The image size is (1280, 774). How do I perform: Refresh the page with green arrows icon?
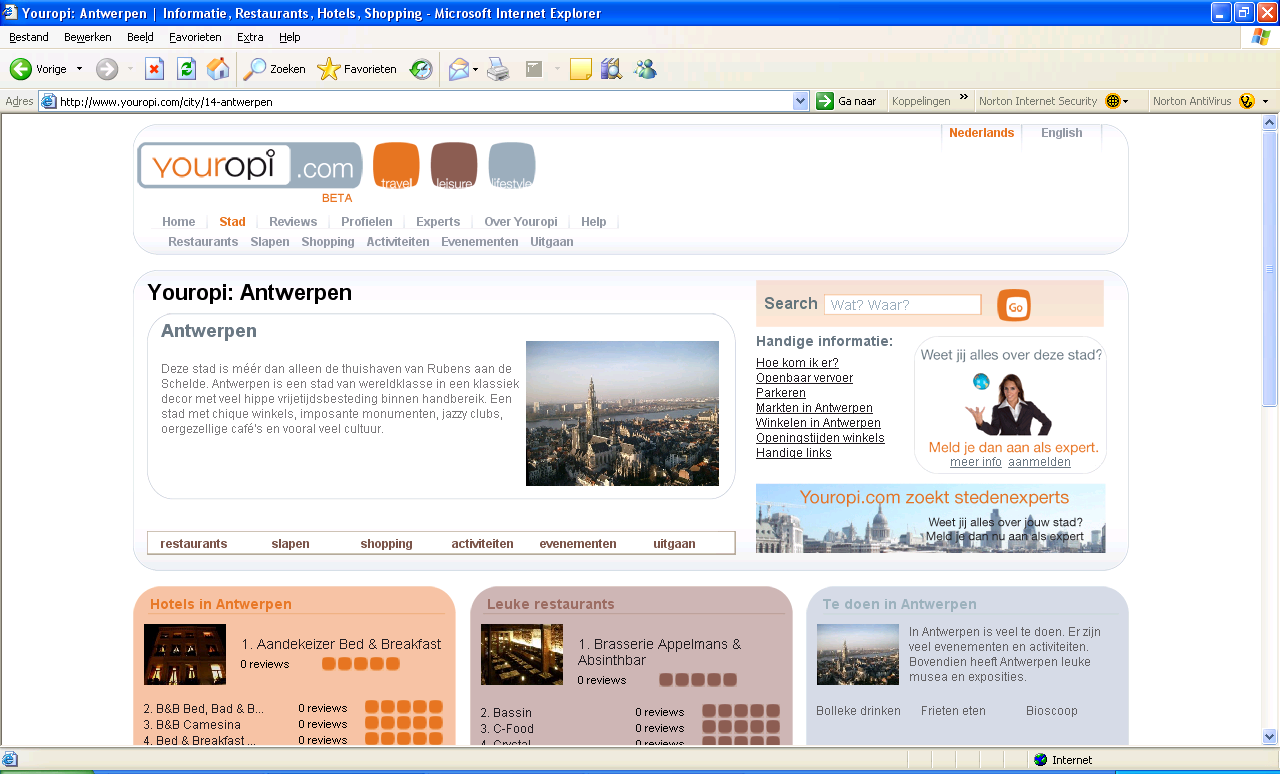pyautogui.click(x=186, y=69)
